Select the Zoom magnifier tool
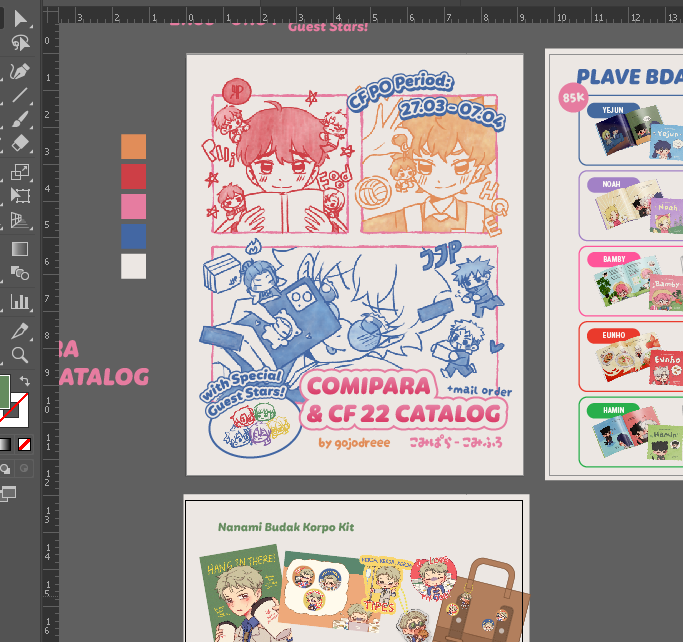The width and height of the screenshot is (683, 642). tap(20, 355)
